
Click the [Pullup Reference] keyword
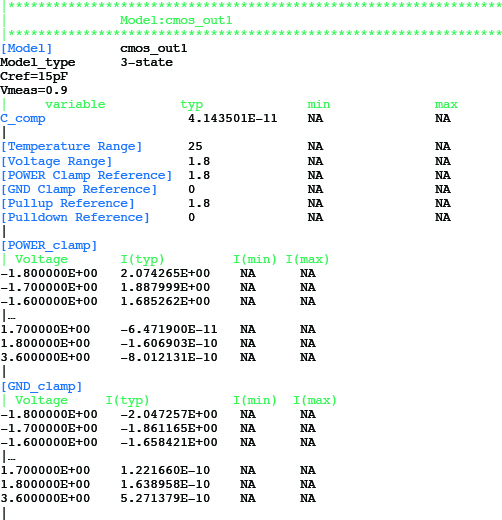point(68,203)
